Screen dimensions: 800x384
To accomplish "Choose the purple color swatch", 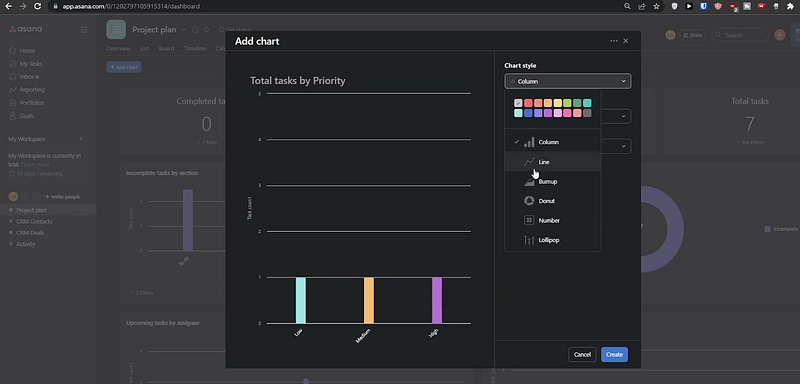I will click(x=548, y=113).
